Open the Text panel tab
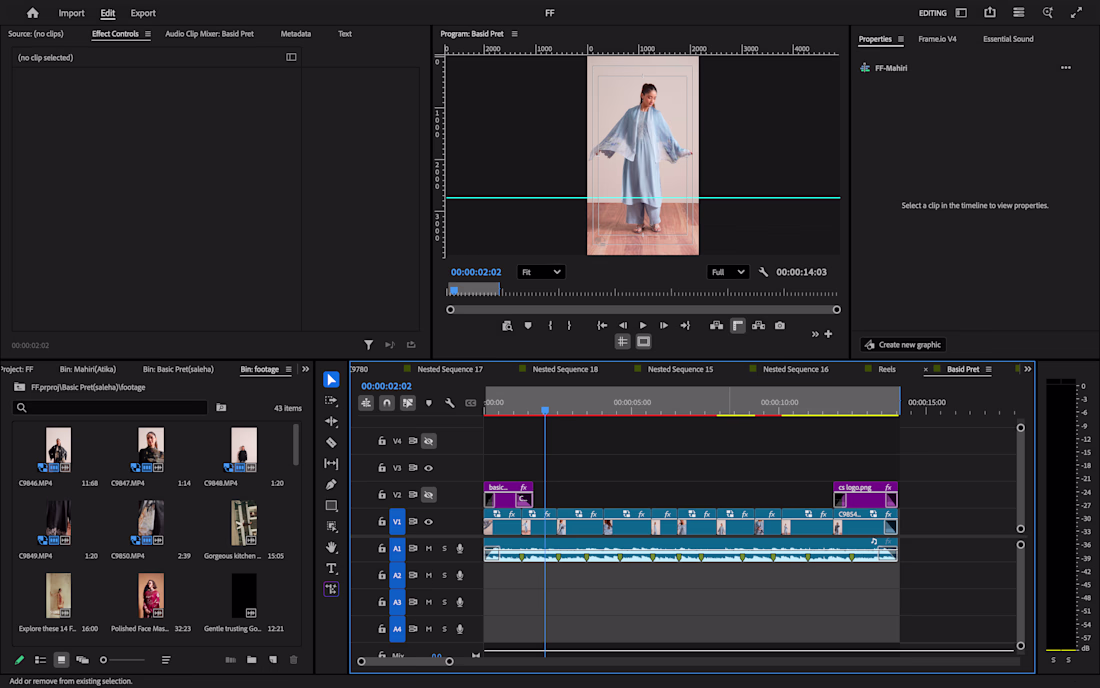 344,34
